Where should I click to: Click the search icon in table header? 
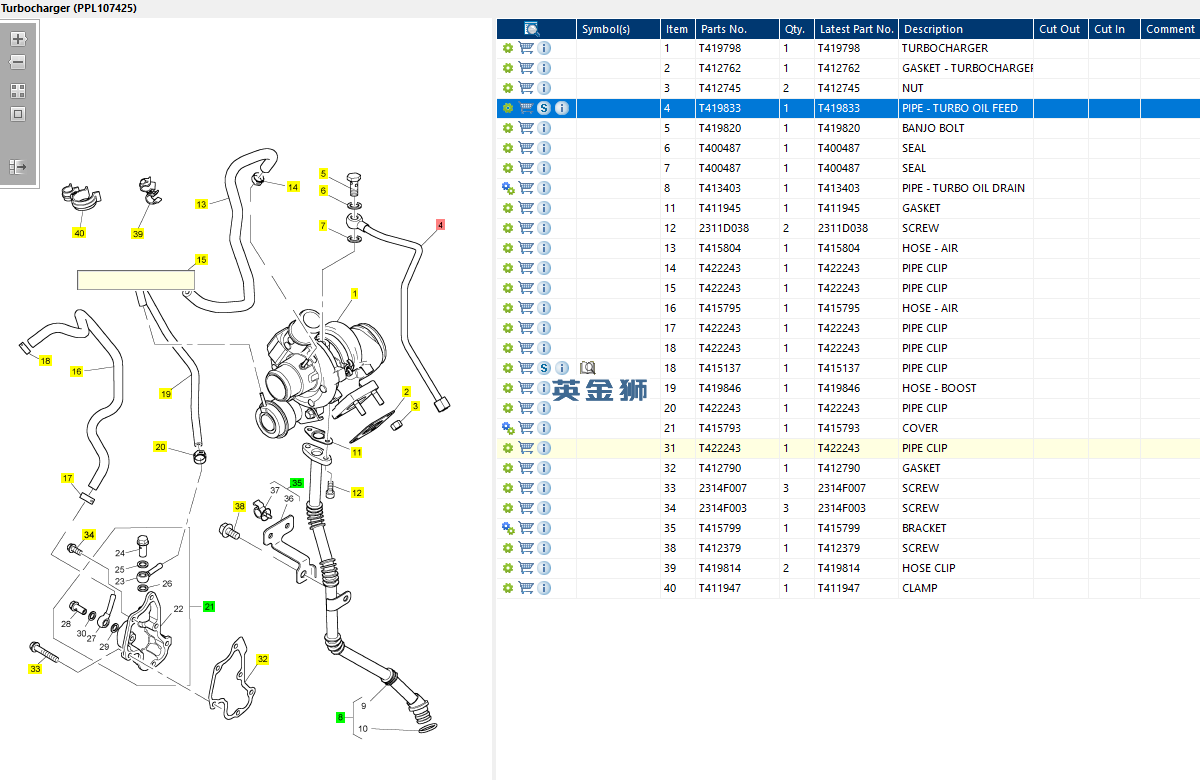(532, 29)
